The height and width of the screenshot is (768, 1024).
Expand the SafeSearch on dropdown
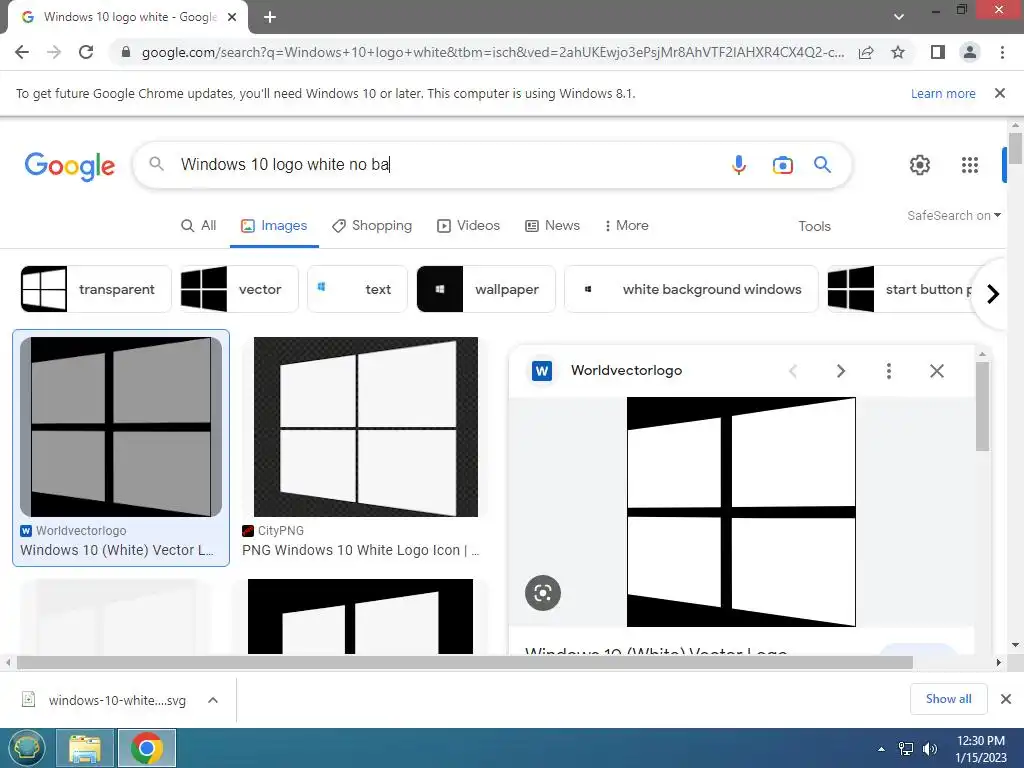pos(954,216)
